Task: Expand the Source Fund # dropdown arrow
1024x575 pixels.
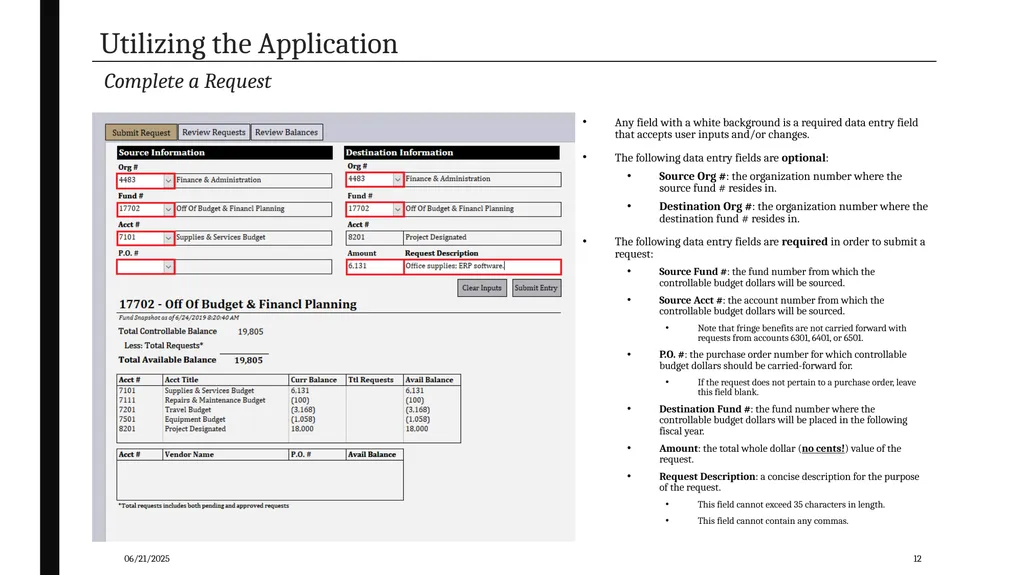Action: [x=168, y=209]
